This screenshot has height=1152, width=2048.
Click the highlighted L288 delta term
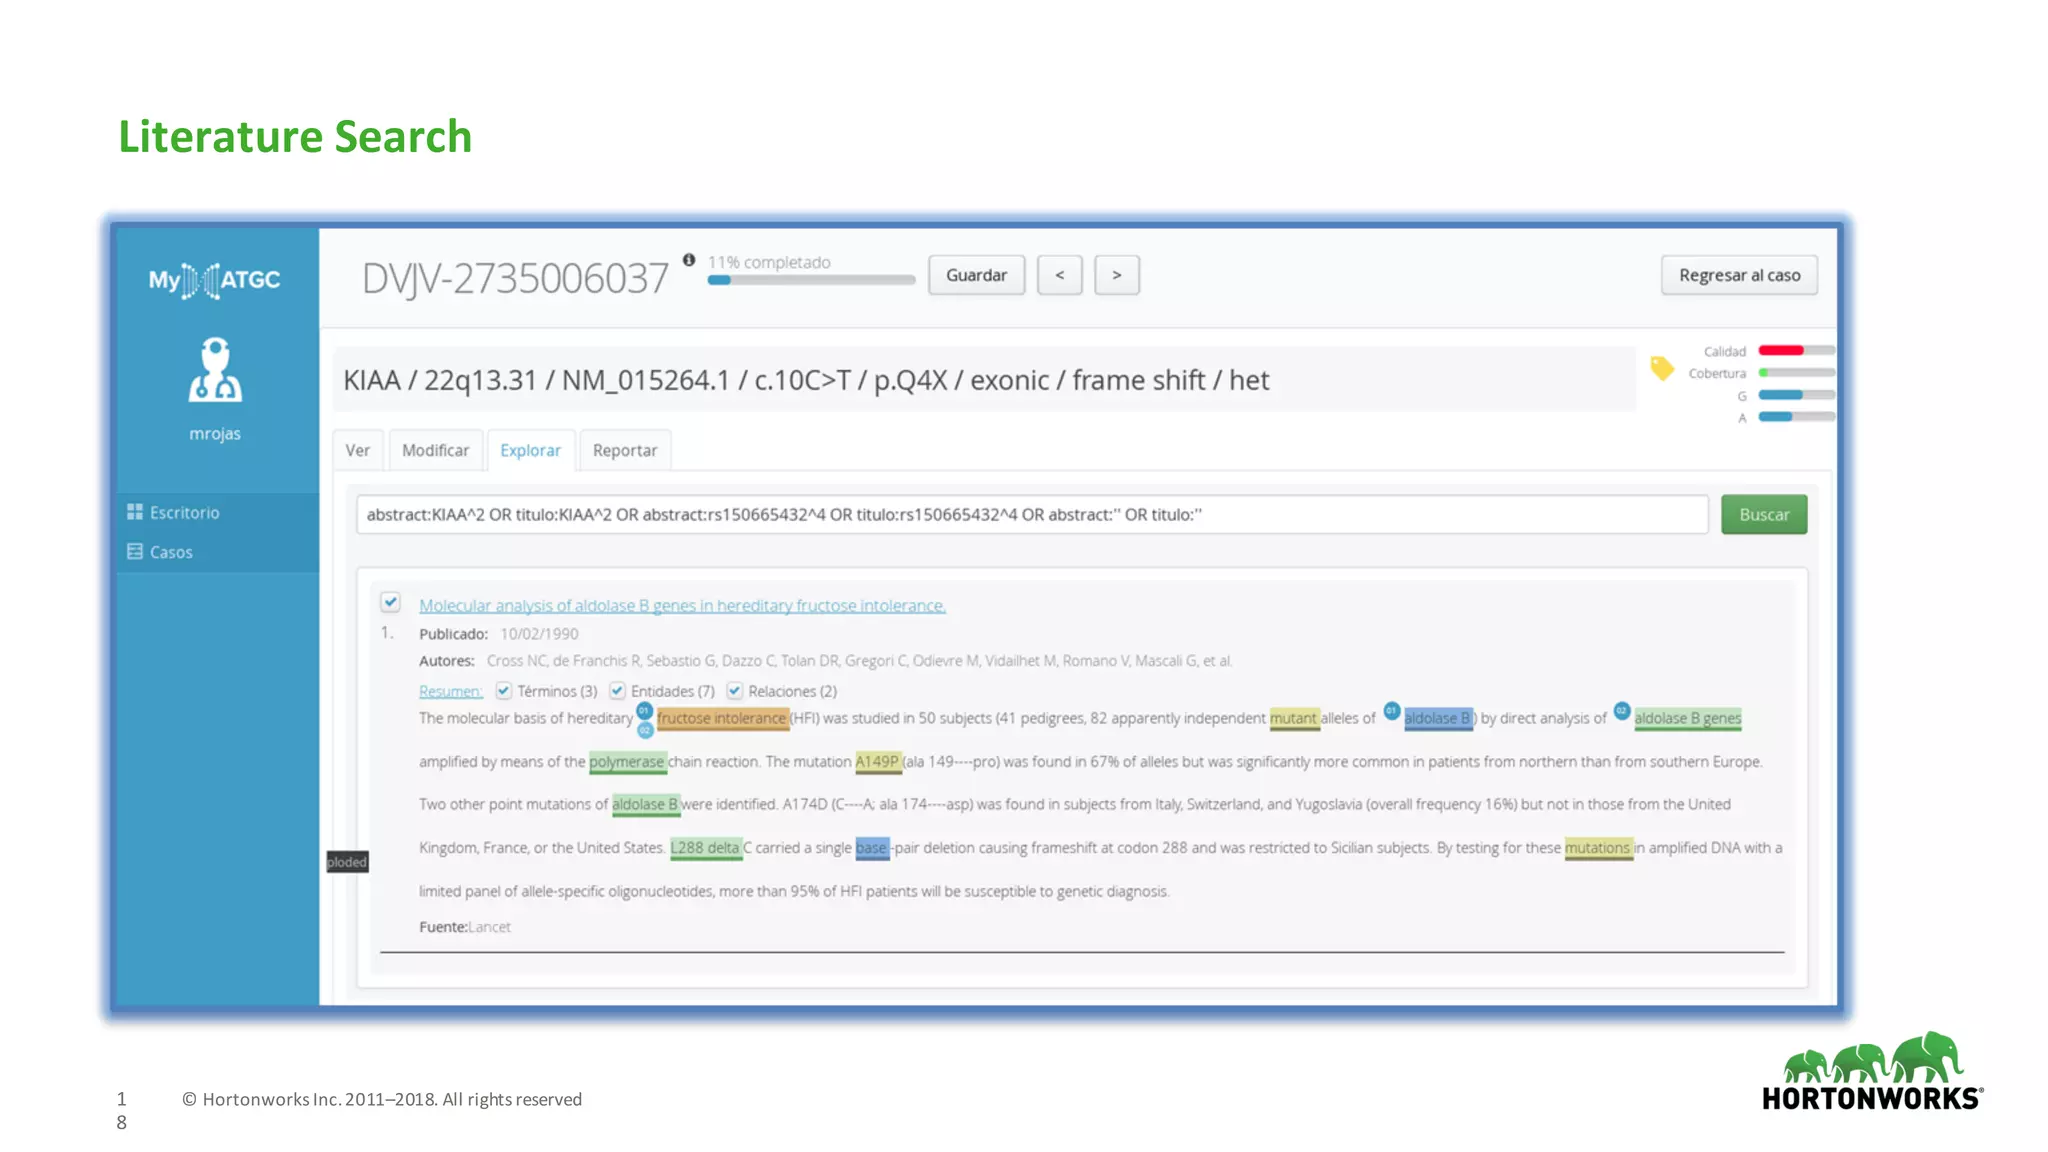click(706, 848)
